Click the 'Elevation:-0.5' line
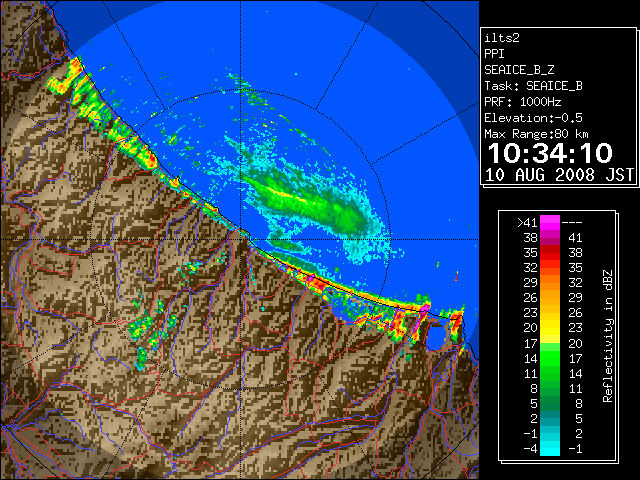 click(x=533, y=118)
